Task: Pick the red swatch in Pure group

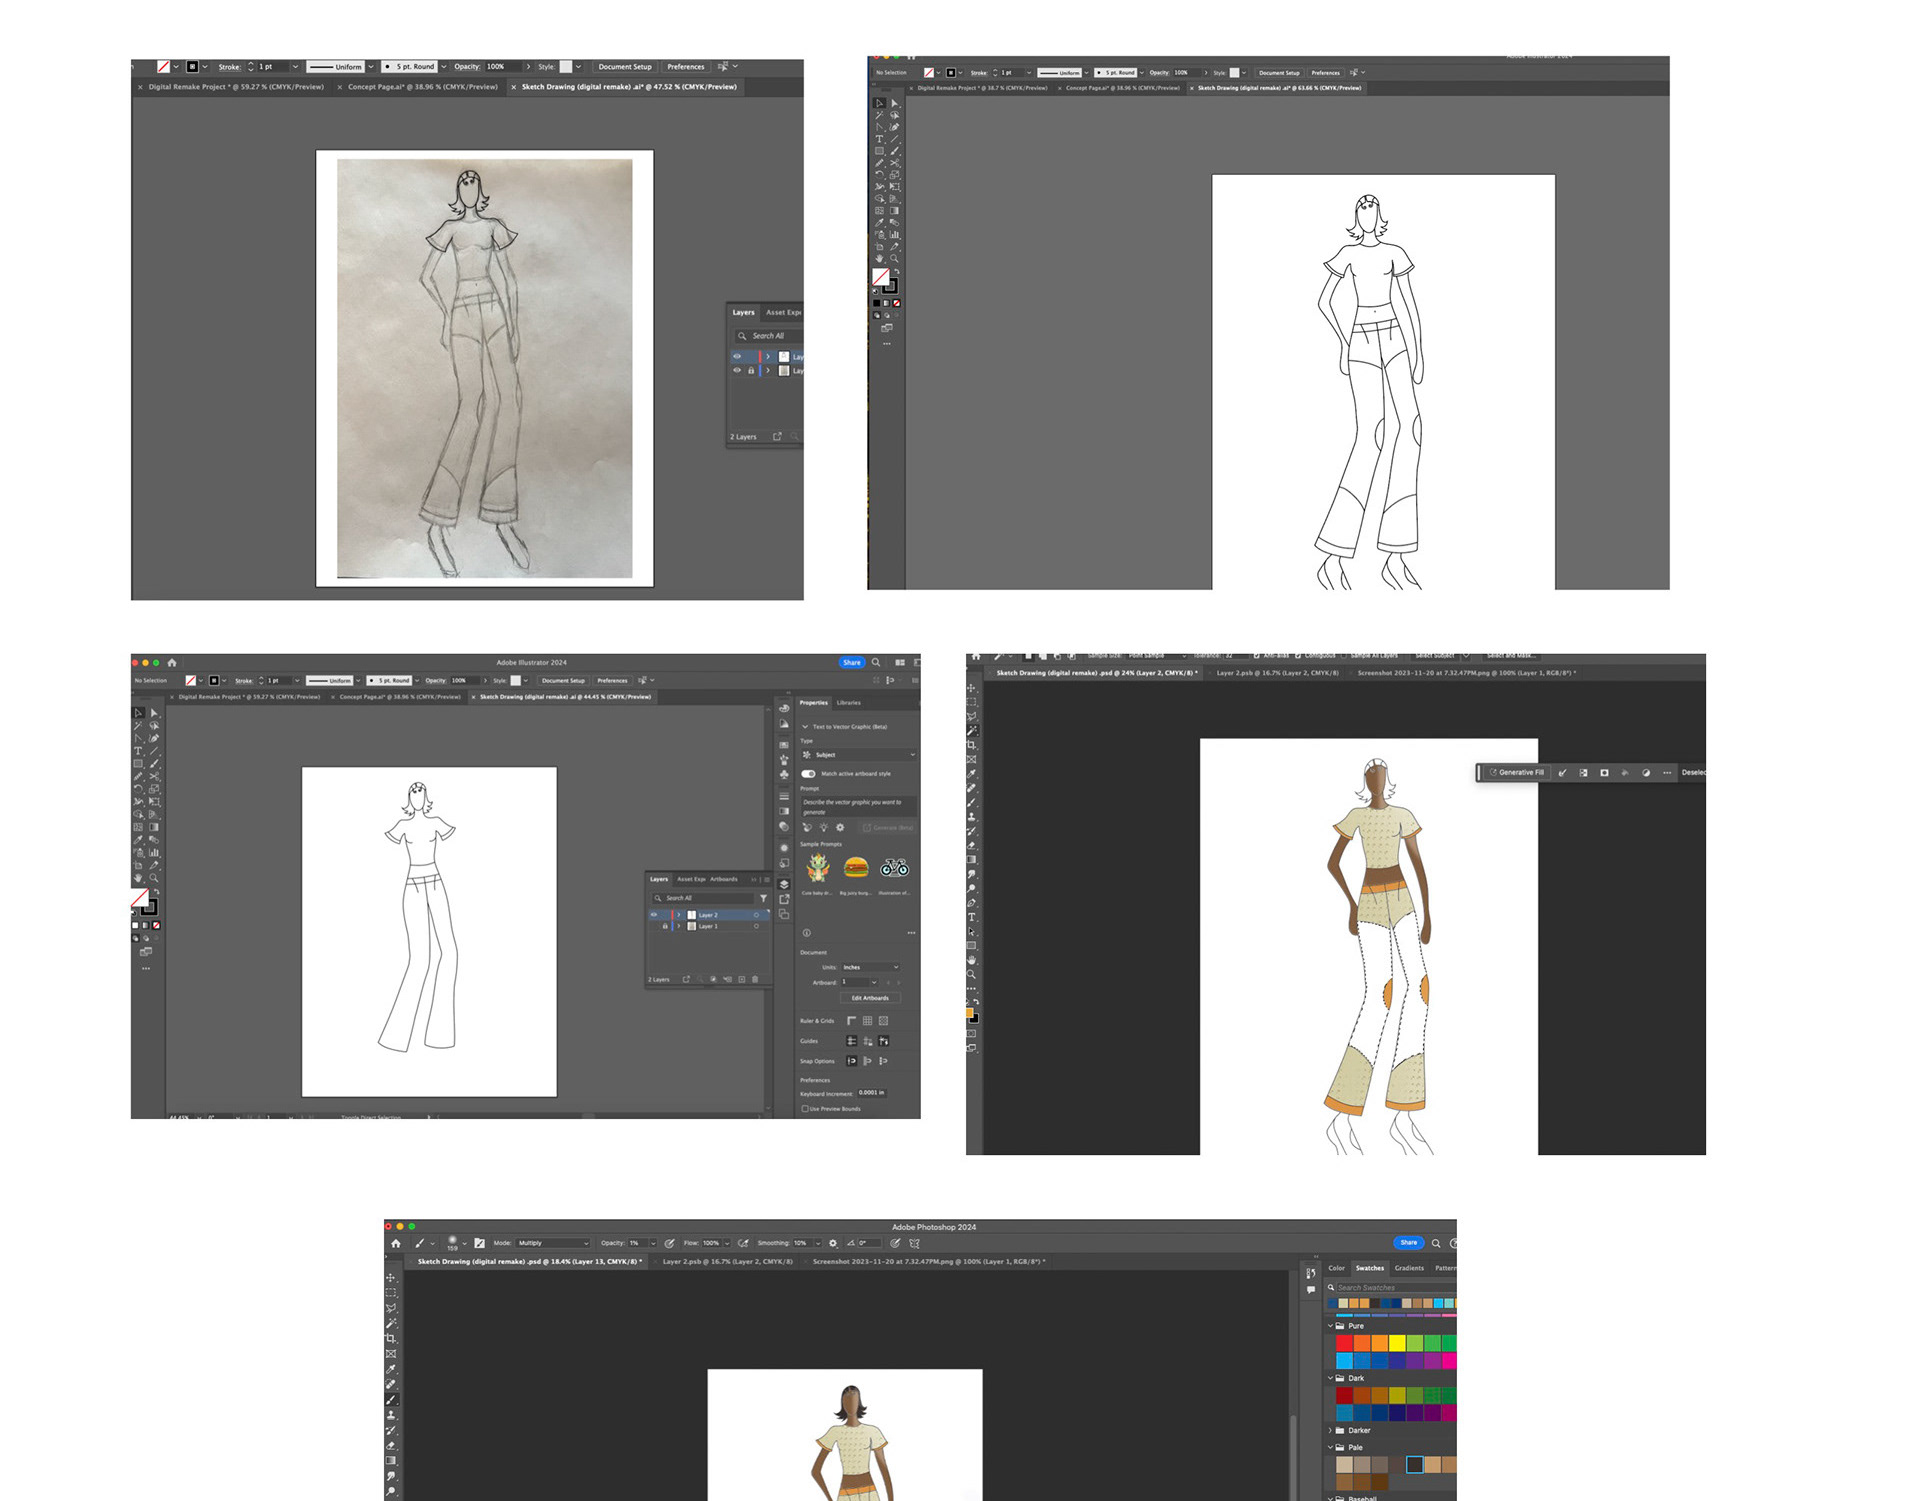Action: (x=1344, y=1343)
